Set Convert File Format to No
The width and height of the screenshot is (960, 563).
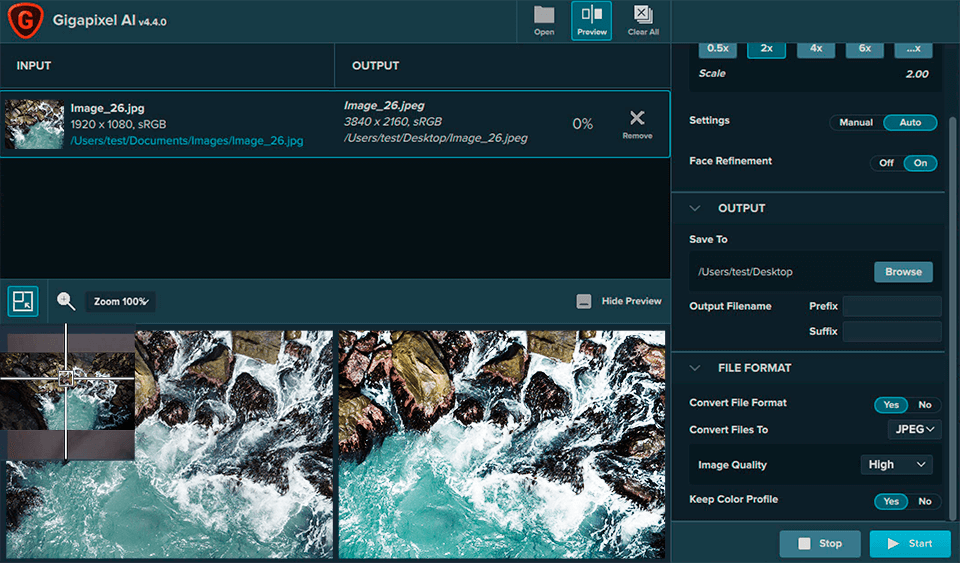[x=924, y=405]
